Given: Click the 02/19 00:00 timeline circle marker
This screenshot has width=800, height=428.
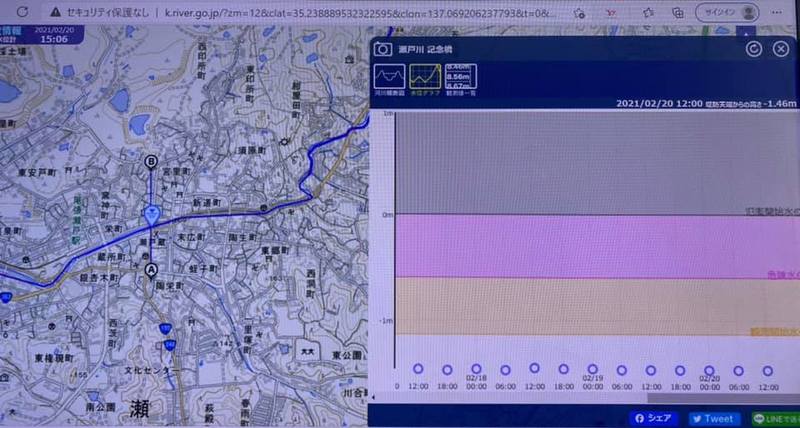Looking at the screenshot, I should (592, 369).
